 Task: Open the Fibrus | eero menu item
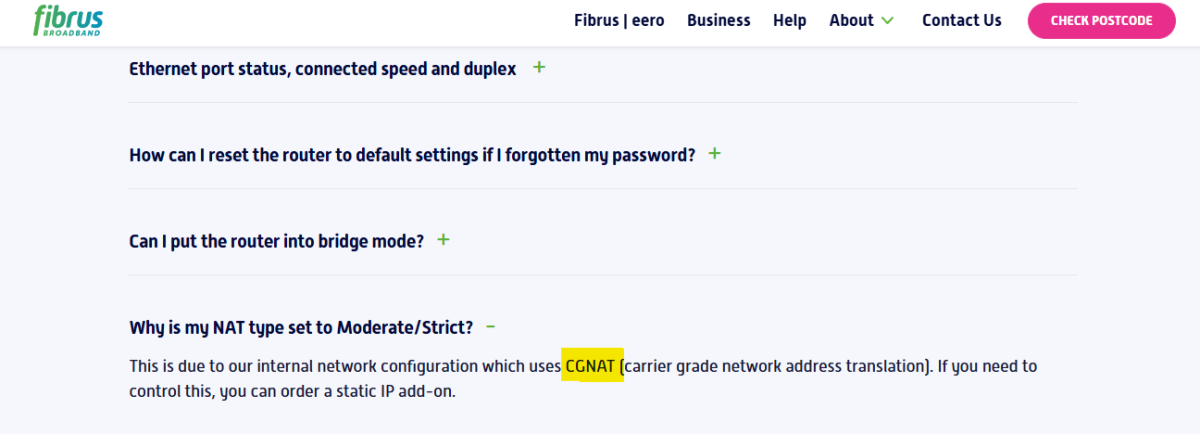[x=619, y=20]
